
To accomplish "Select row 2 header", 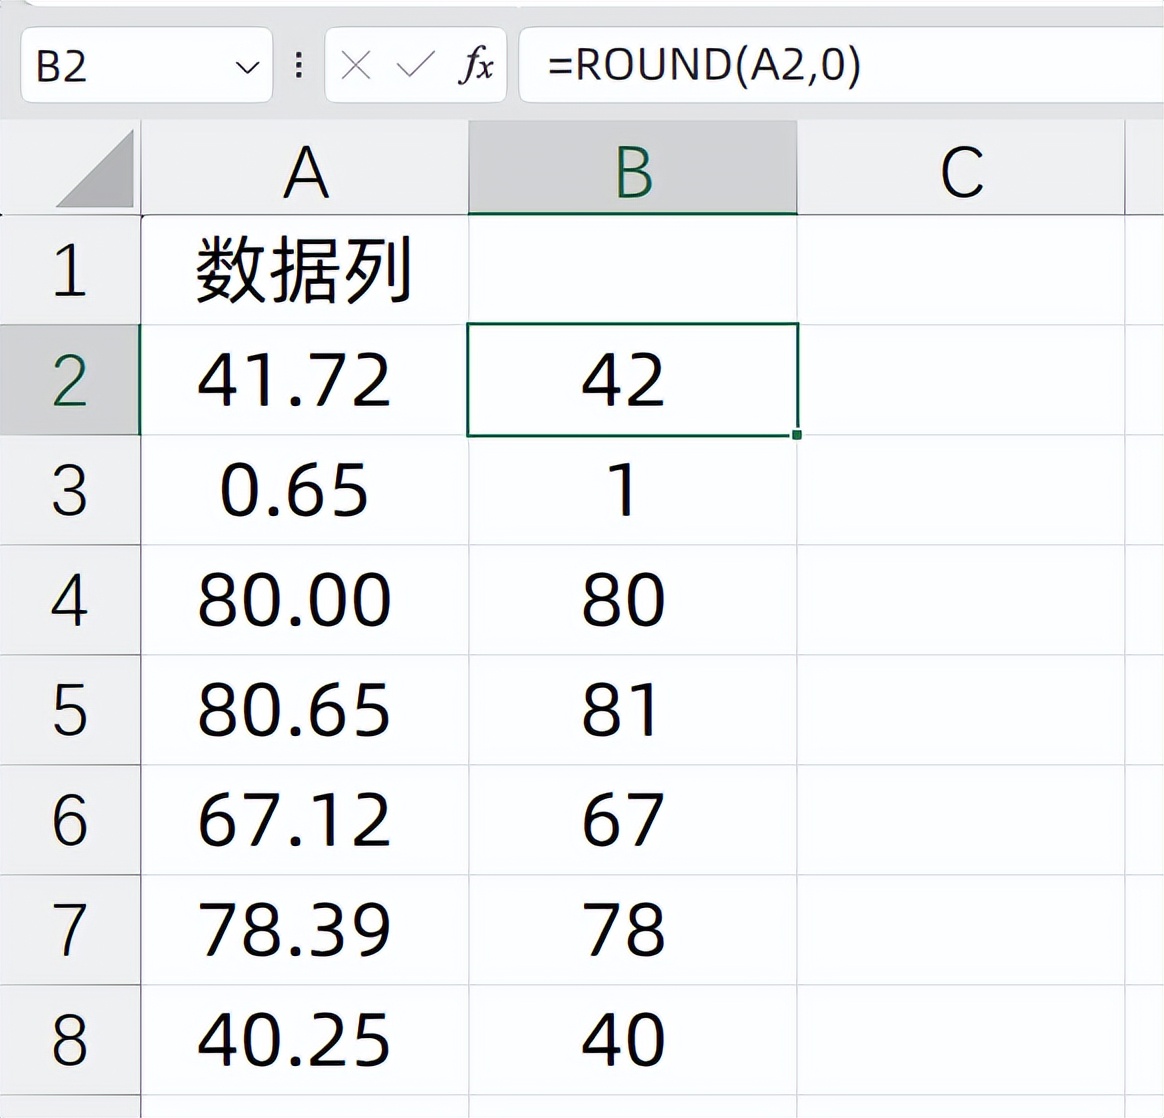I will coord(70,379).
